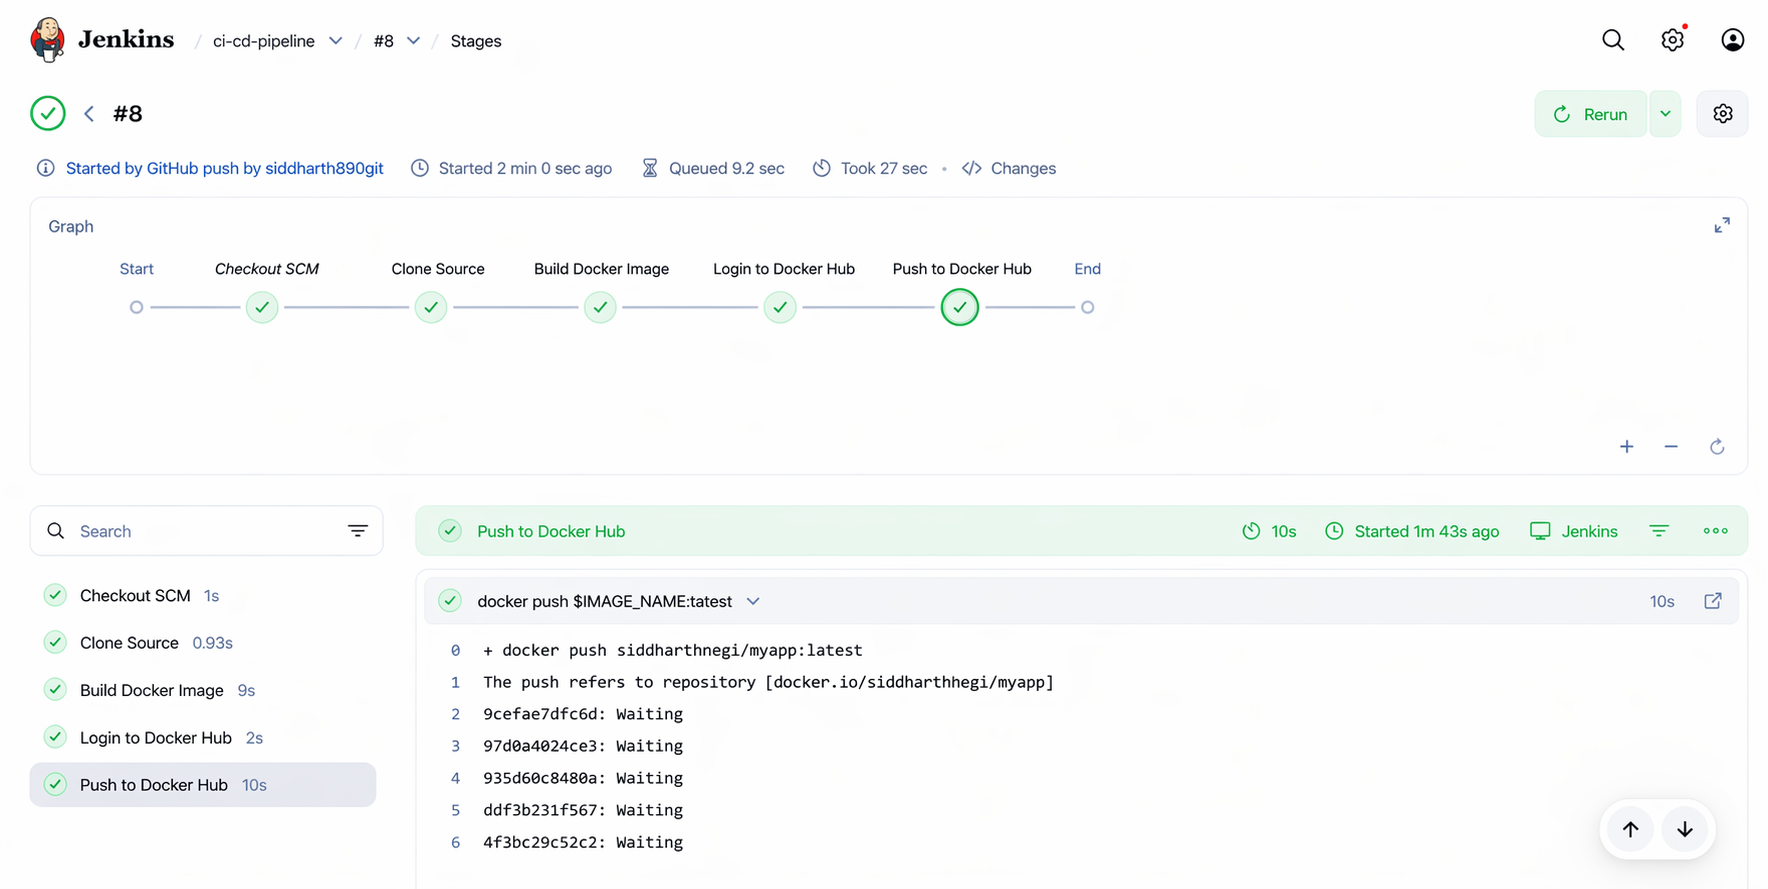Click log line '9cefae7dfc6d: Waiting'
1768x889 pixels.
[583, 714]
